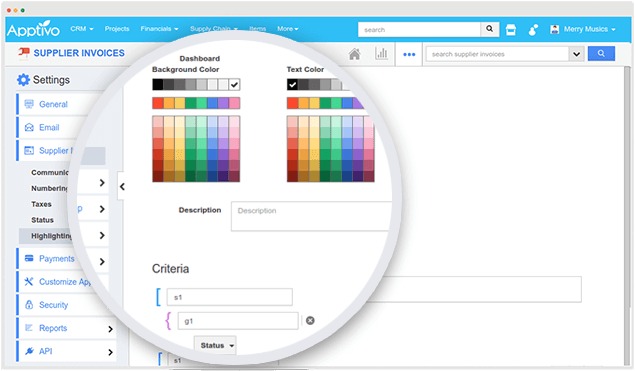This screenshot has height=371, width=635.
Task: Click the top search field
Action: click(x=419, y=29)
